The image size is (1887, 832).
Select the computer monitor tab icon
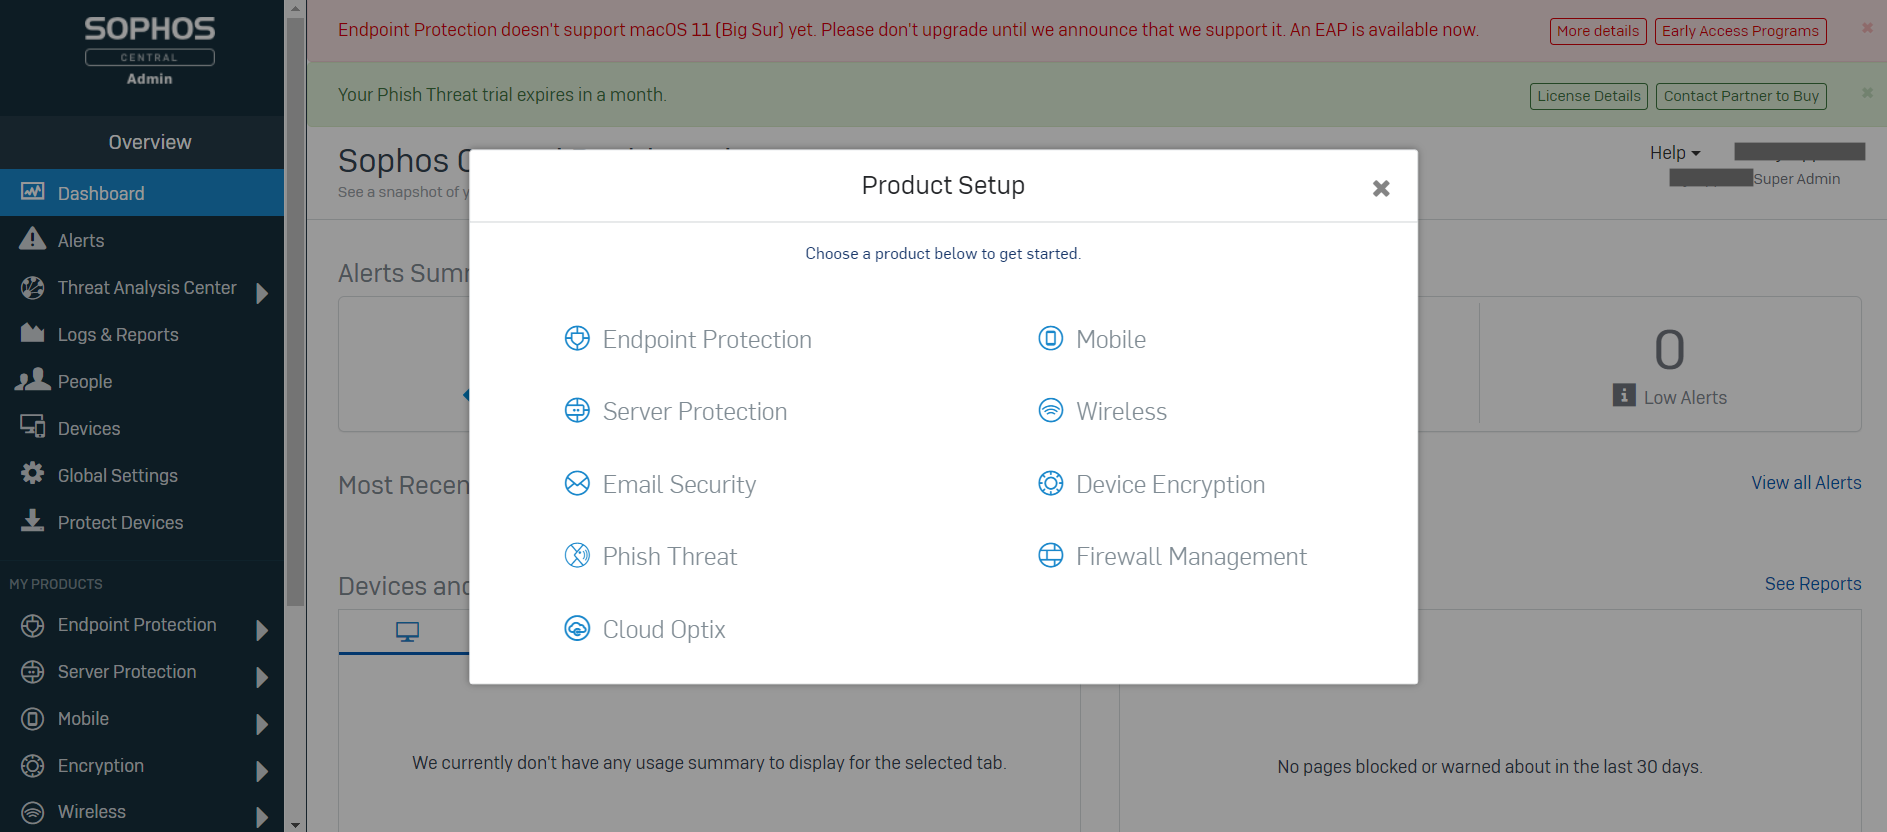tap(407, 632)
